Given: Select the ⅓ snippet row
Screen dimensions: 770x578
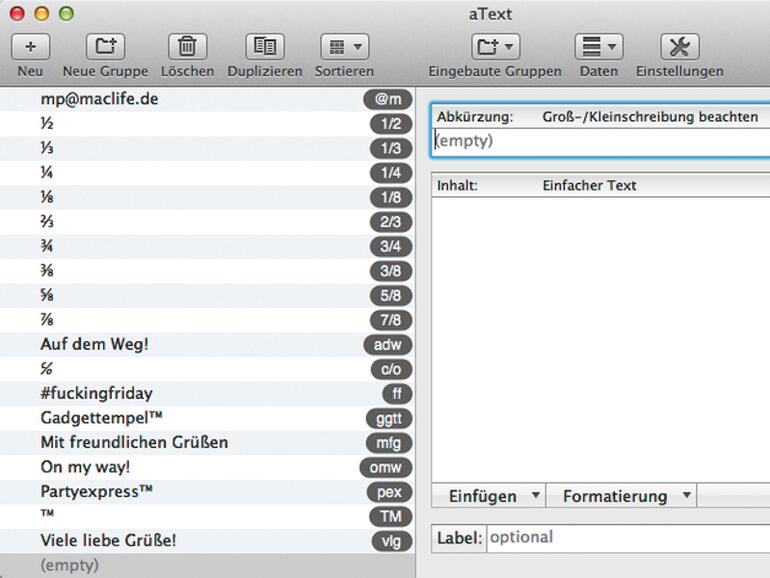Looking at the screenshot, I should [206, 148].
